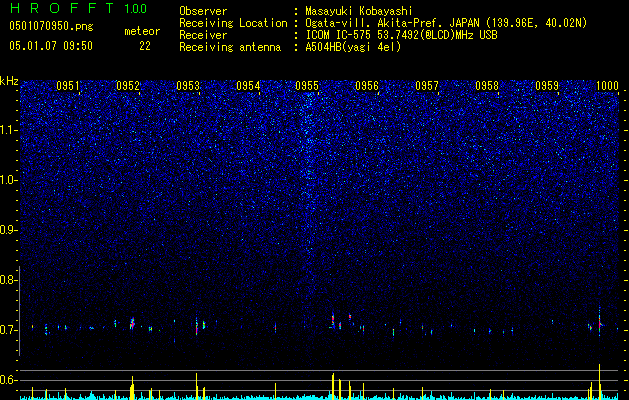This screenshot has width=629, height=400.
Task: Click the 0954 time marker
Action: click(248, 86)
